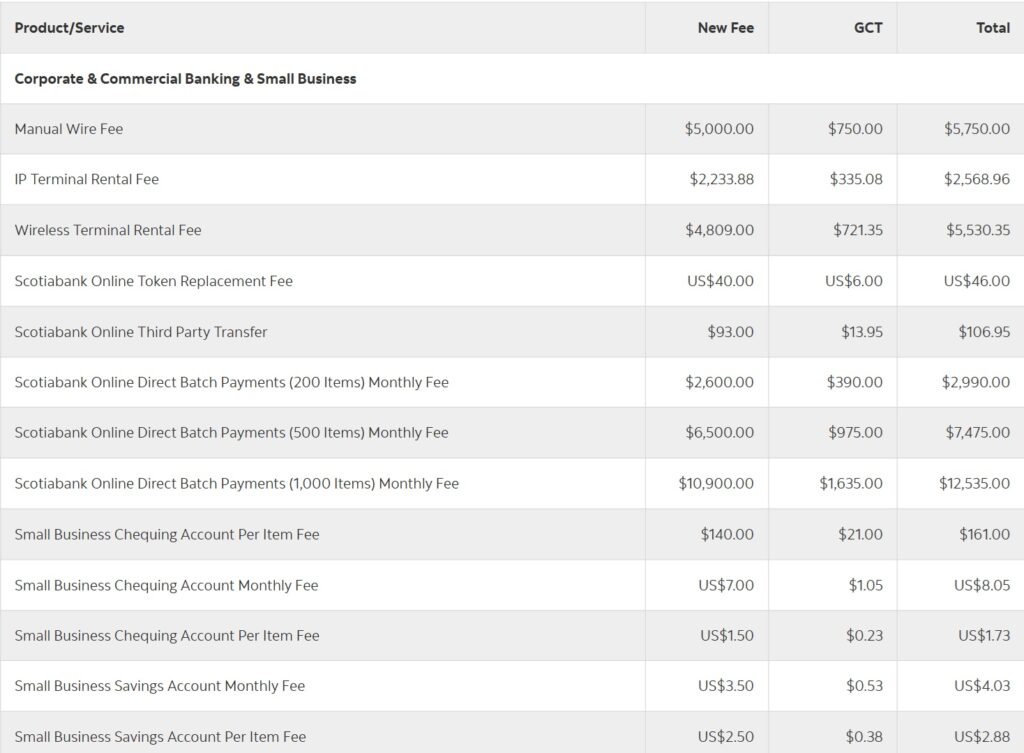
Task: Click the US$6.00 GCT cell
Action: pos(854,281)
